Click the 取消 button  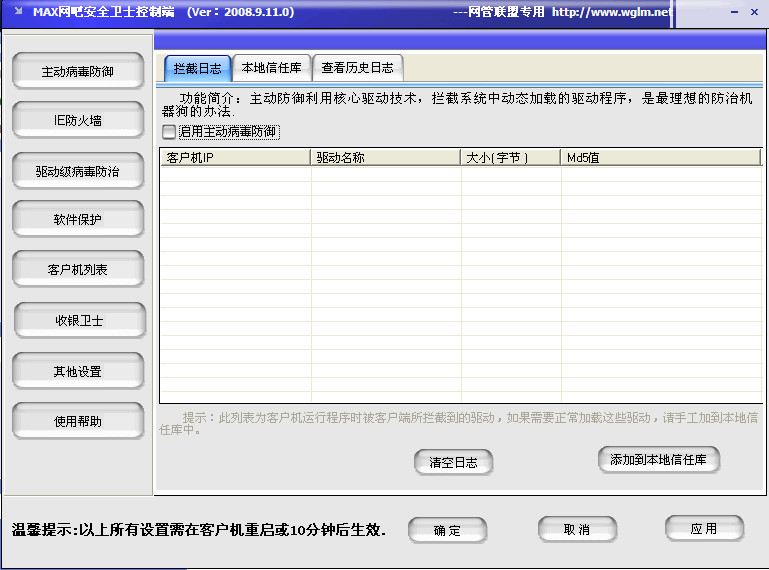click(x=577, y=529)
